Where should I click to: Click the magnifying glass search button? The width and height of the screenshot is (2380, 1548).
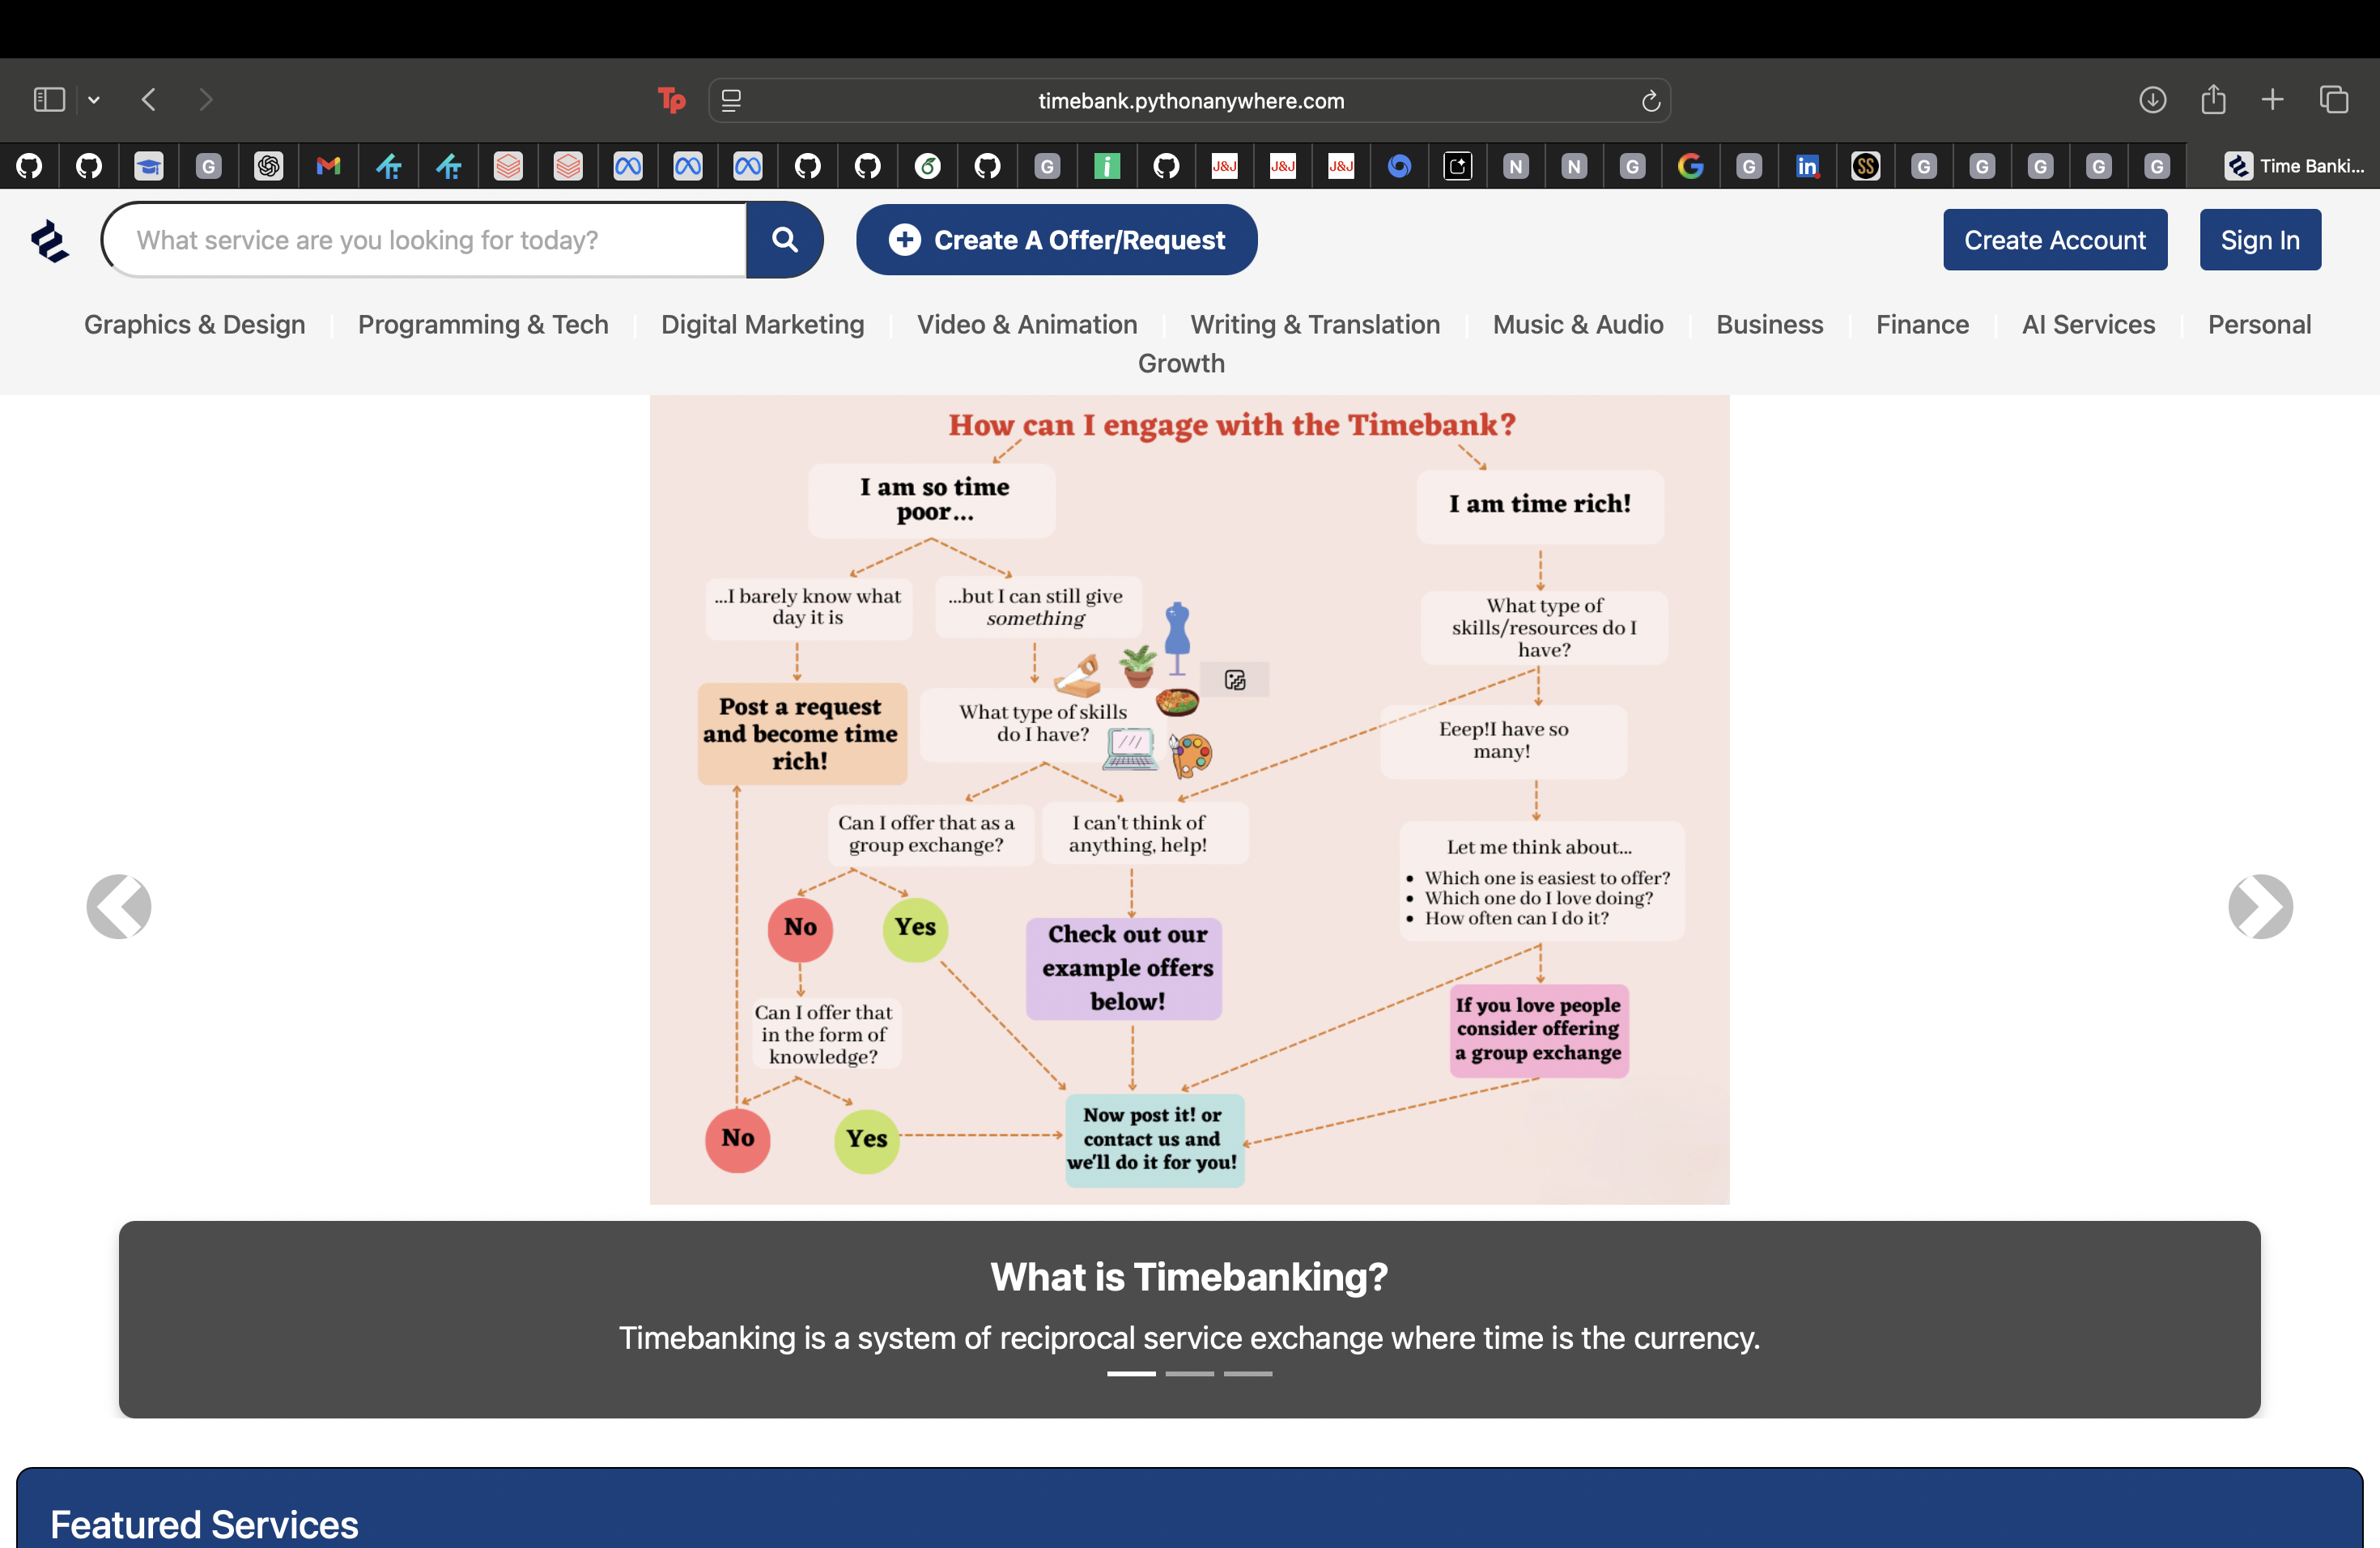[785, 240]
